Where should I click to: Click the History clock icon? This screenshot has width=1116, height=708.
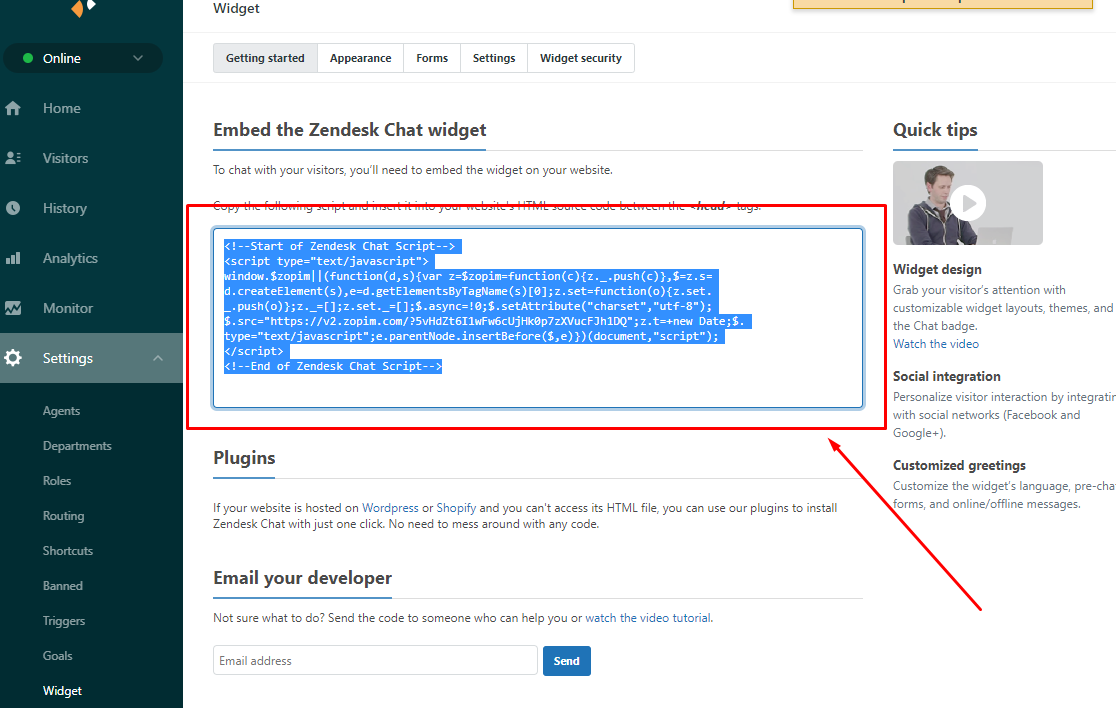click(13, 208)
